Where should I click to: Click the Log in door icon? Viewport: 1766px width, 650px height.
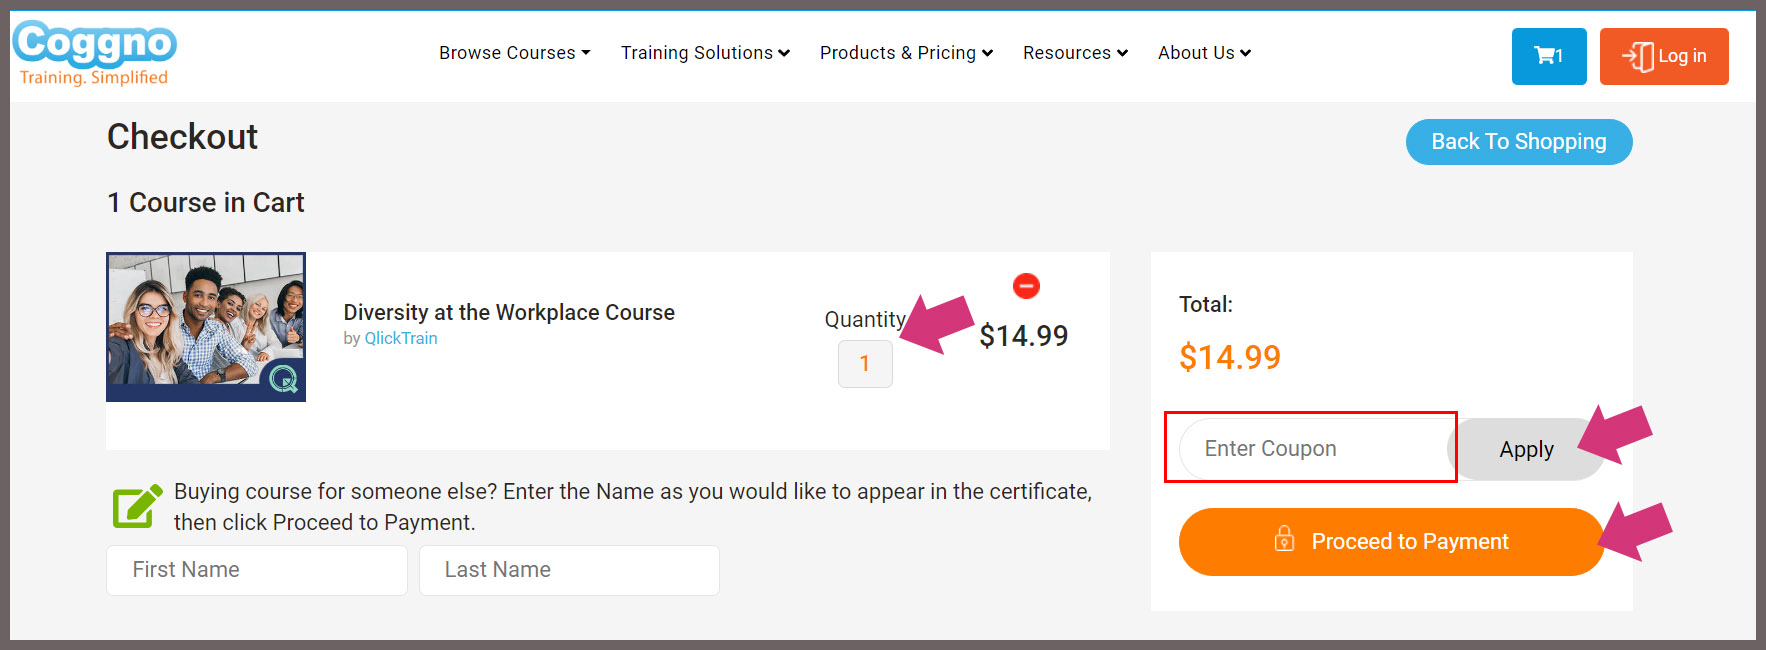tap(1638, 56)
